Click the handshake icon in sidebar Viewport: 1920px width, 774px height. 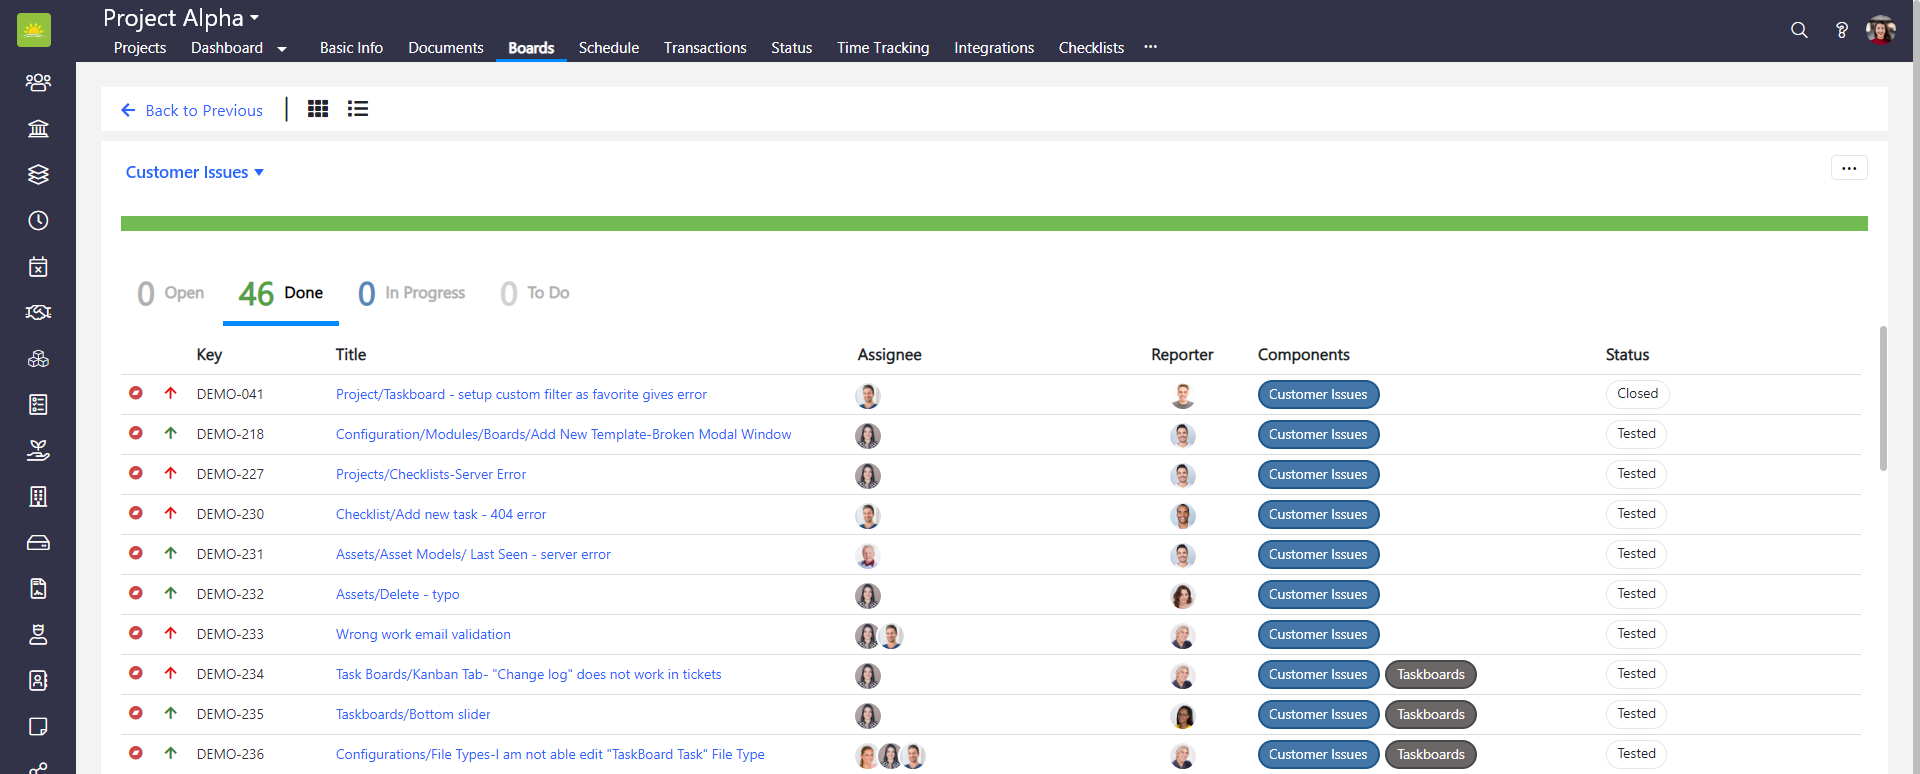(x=38, y=313)
